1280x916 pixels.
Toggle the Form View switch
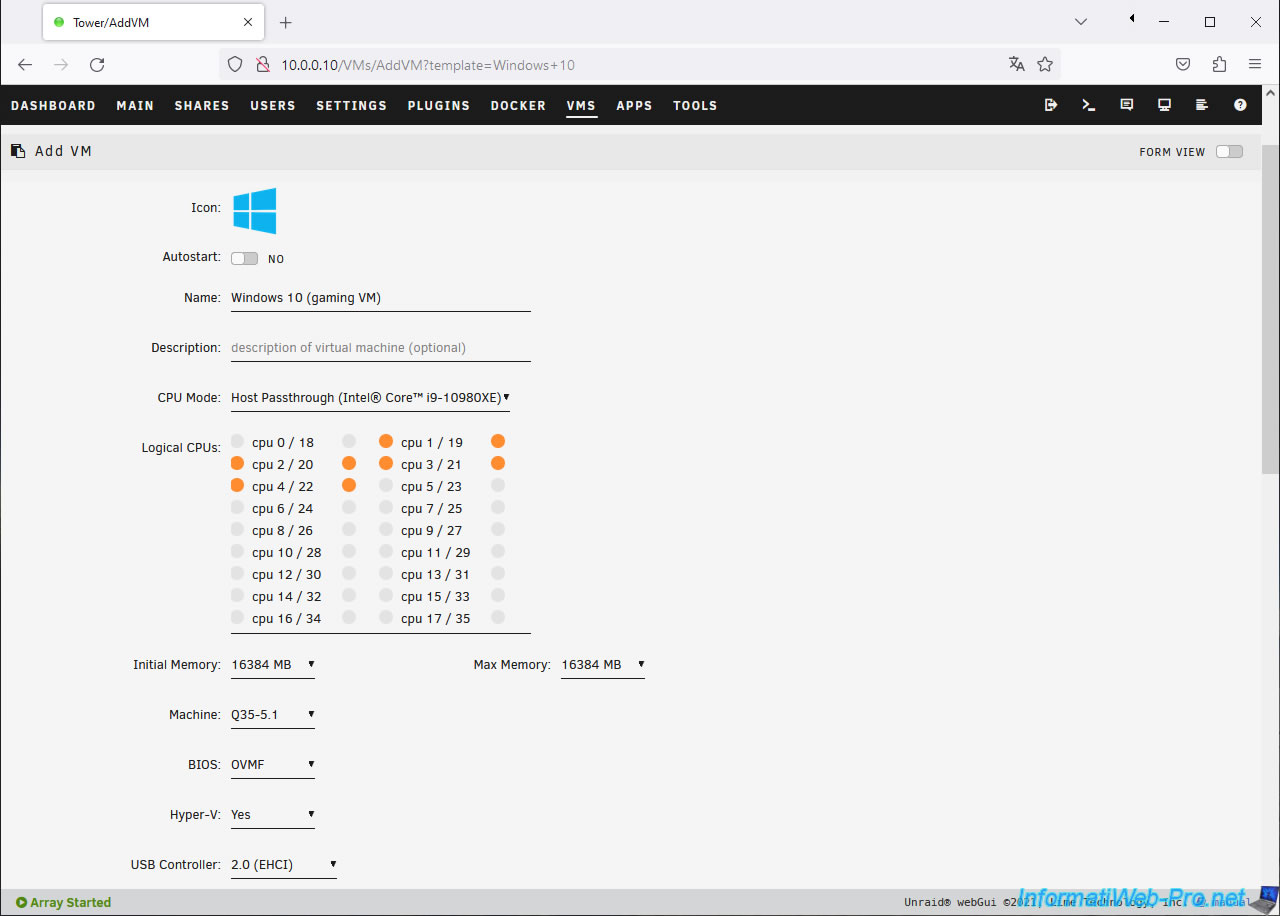pyautogui.click(x=1230, y=152)
